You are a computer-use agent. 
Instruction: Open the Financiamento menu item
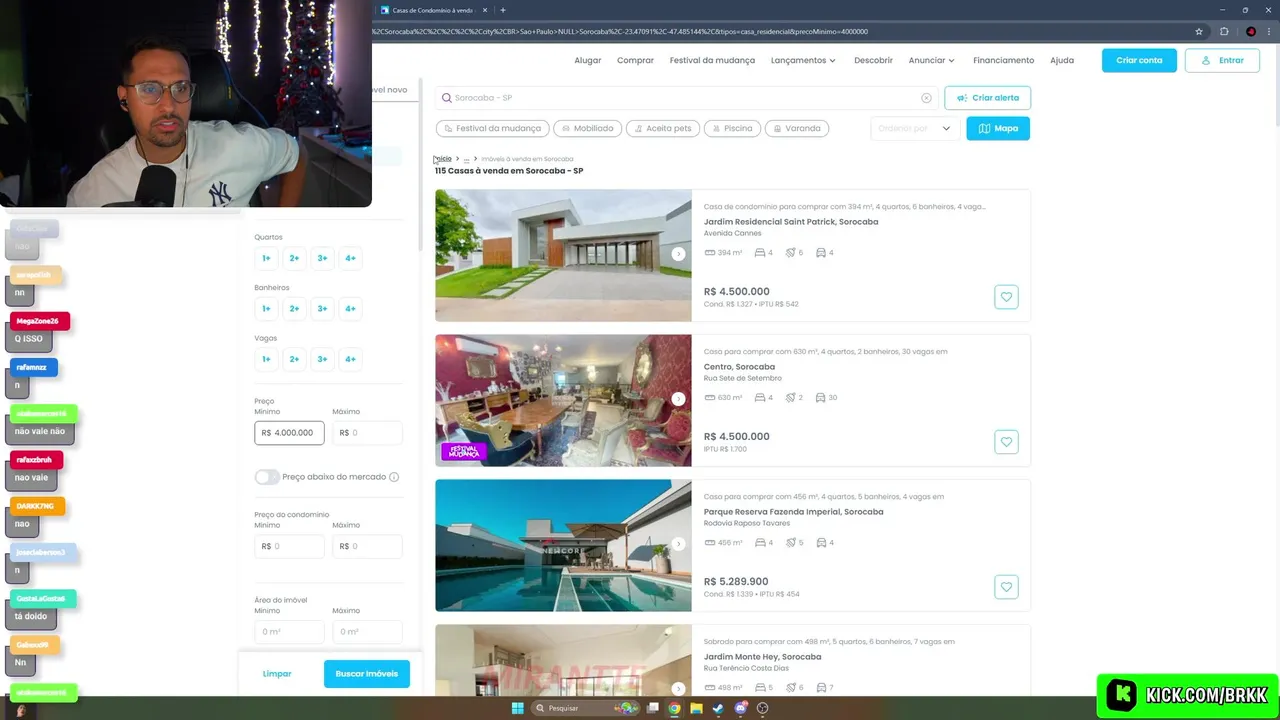coord(1003,60)
